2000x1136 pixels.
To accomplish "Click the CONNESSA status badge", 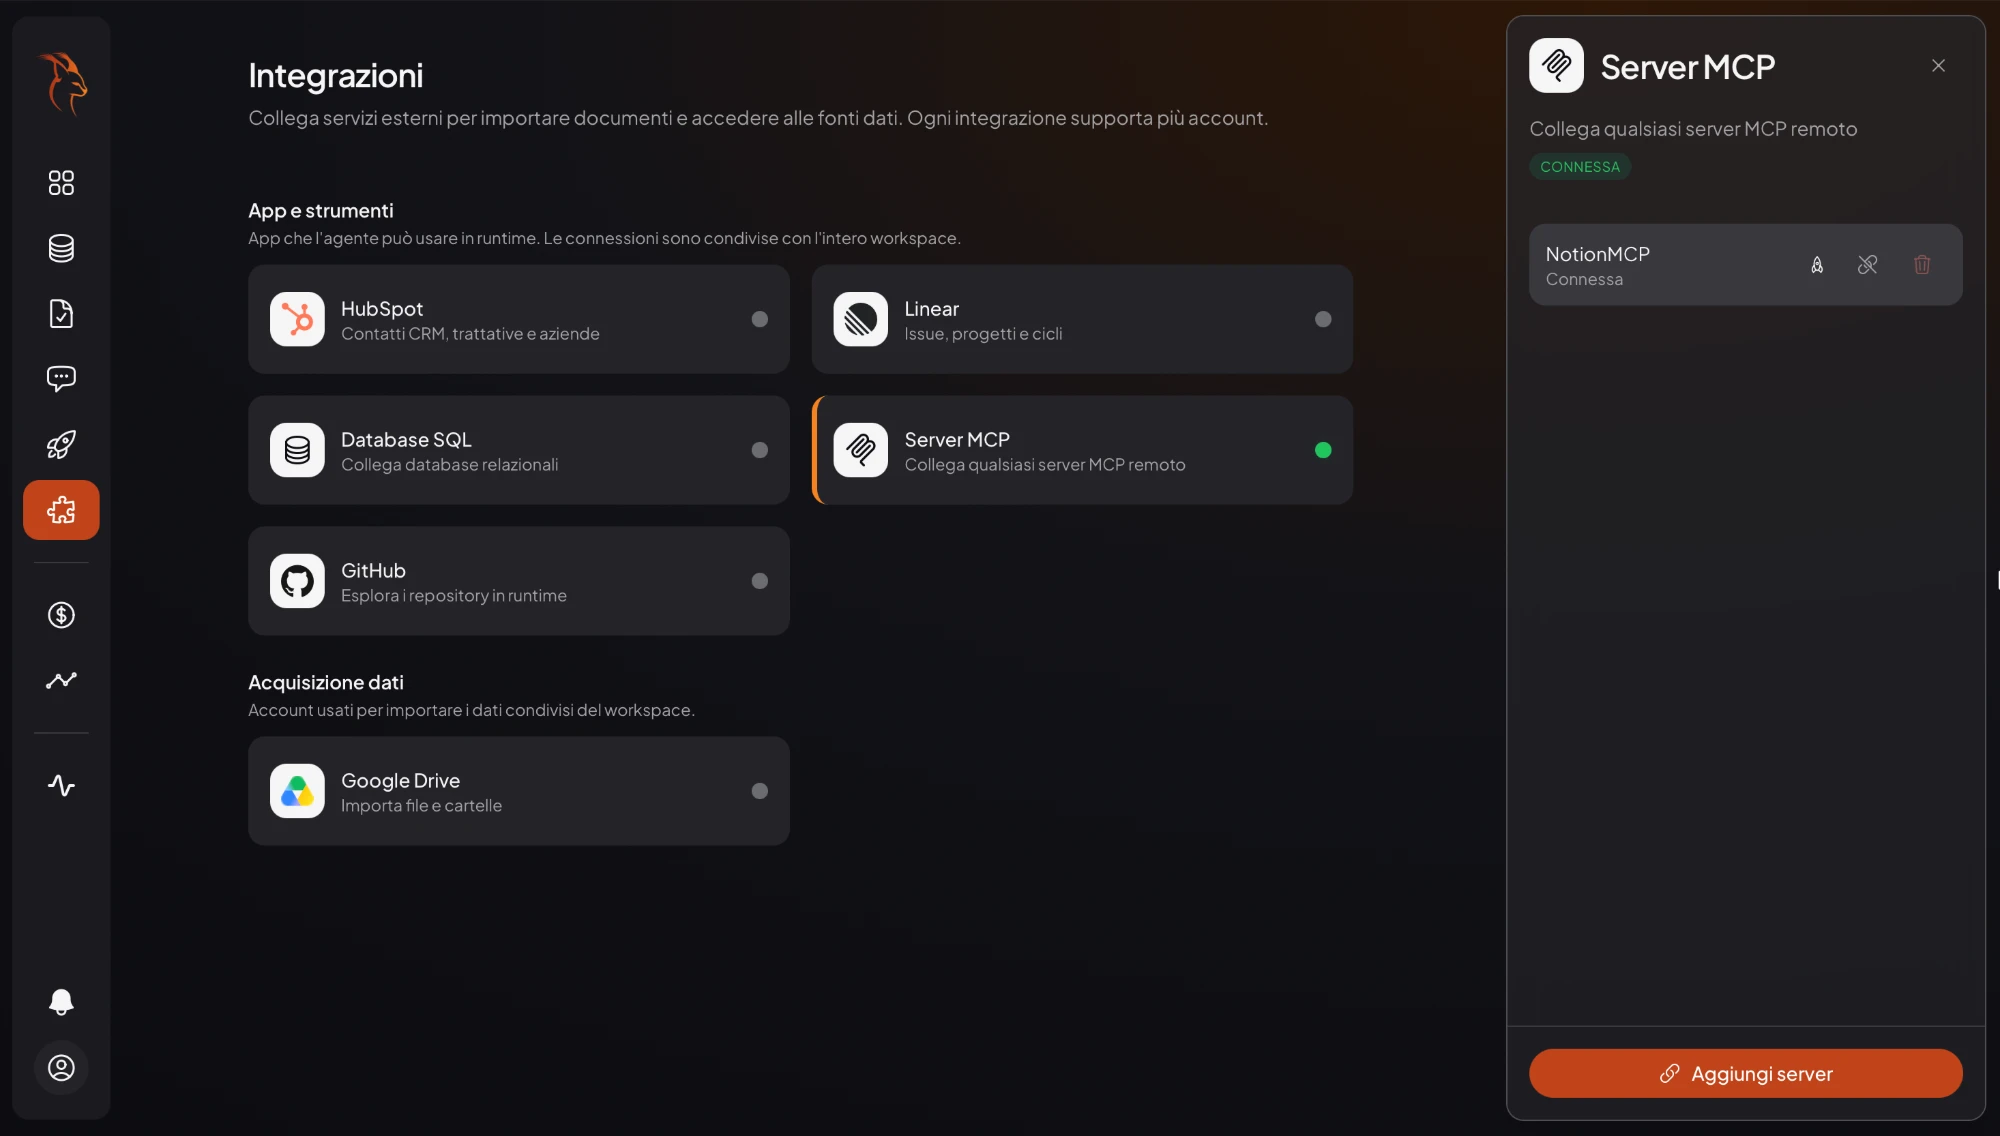I will point(1579,167).
